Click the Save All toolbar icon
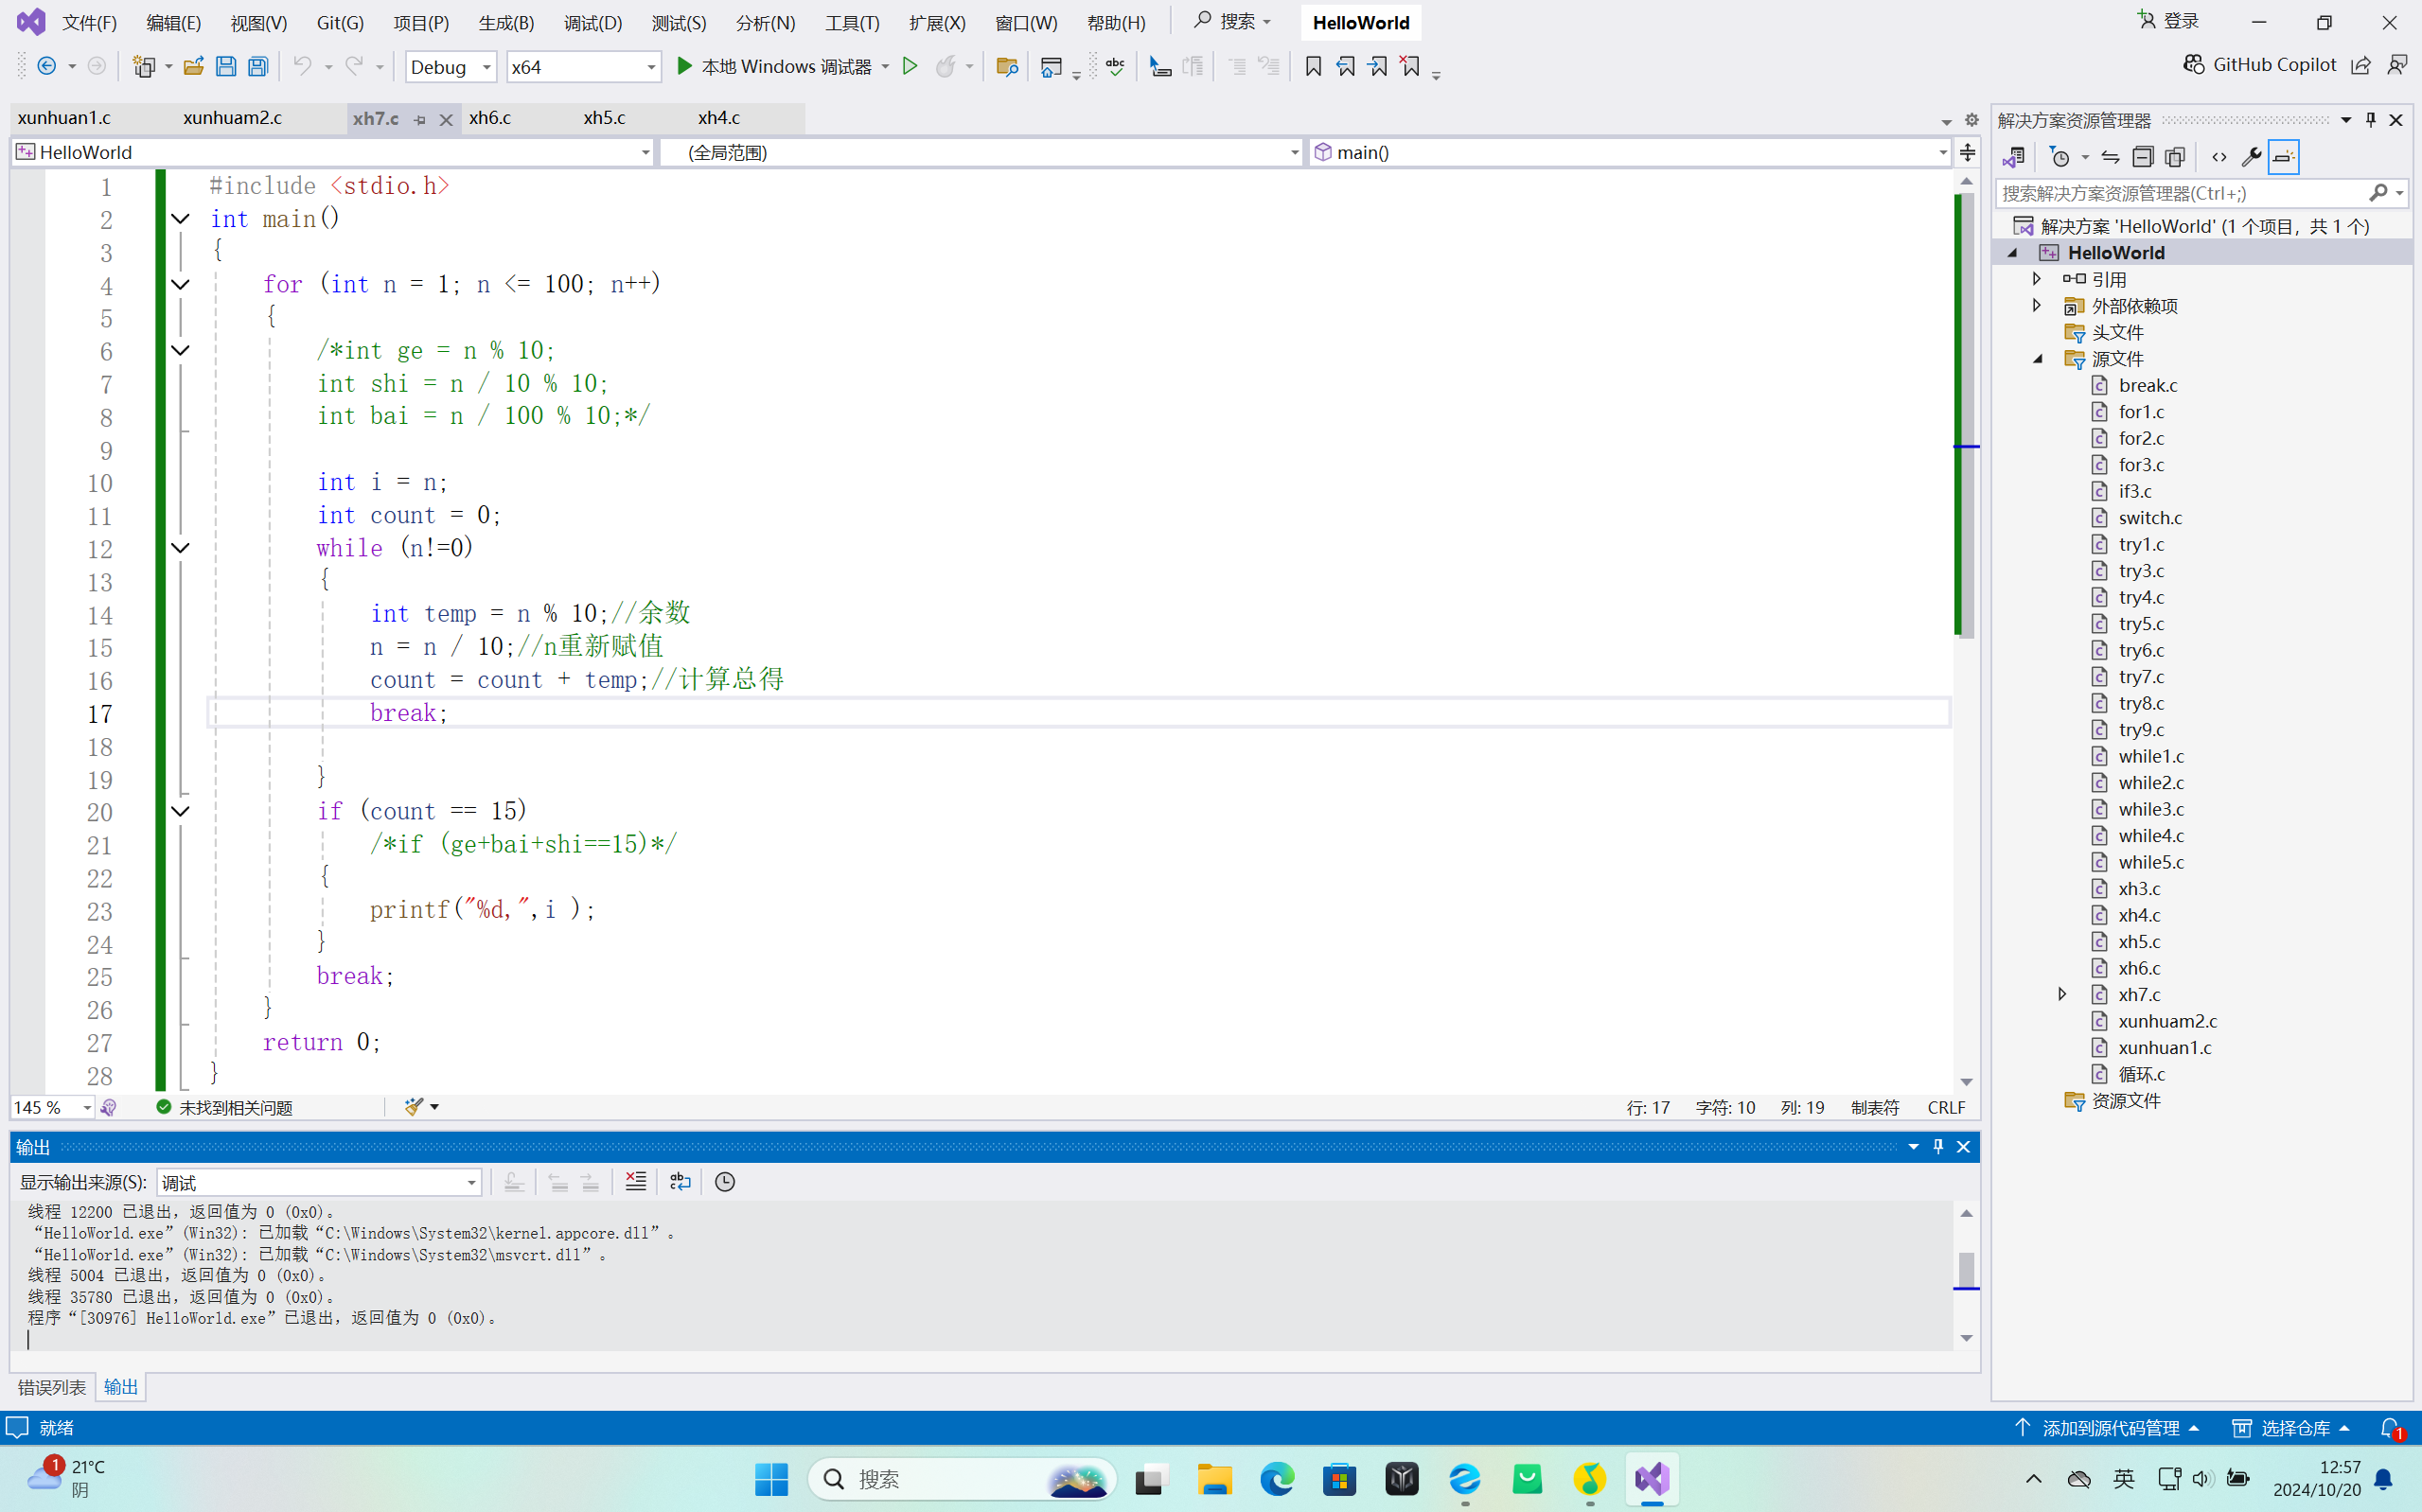Screen dimensions: 2422x1512 click(258, 67)
